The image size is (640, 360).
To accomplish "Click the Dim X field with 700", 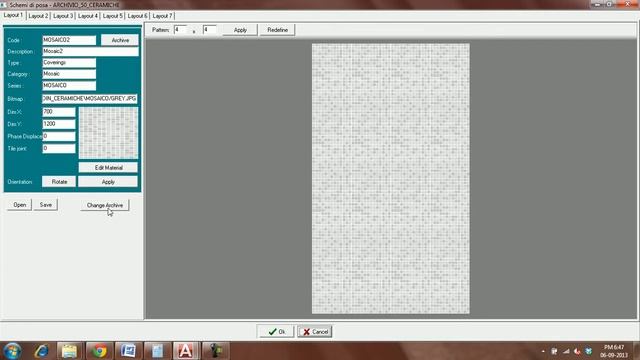I will click(59, 111).
